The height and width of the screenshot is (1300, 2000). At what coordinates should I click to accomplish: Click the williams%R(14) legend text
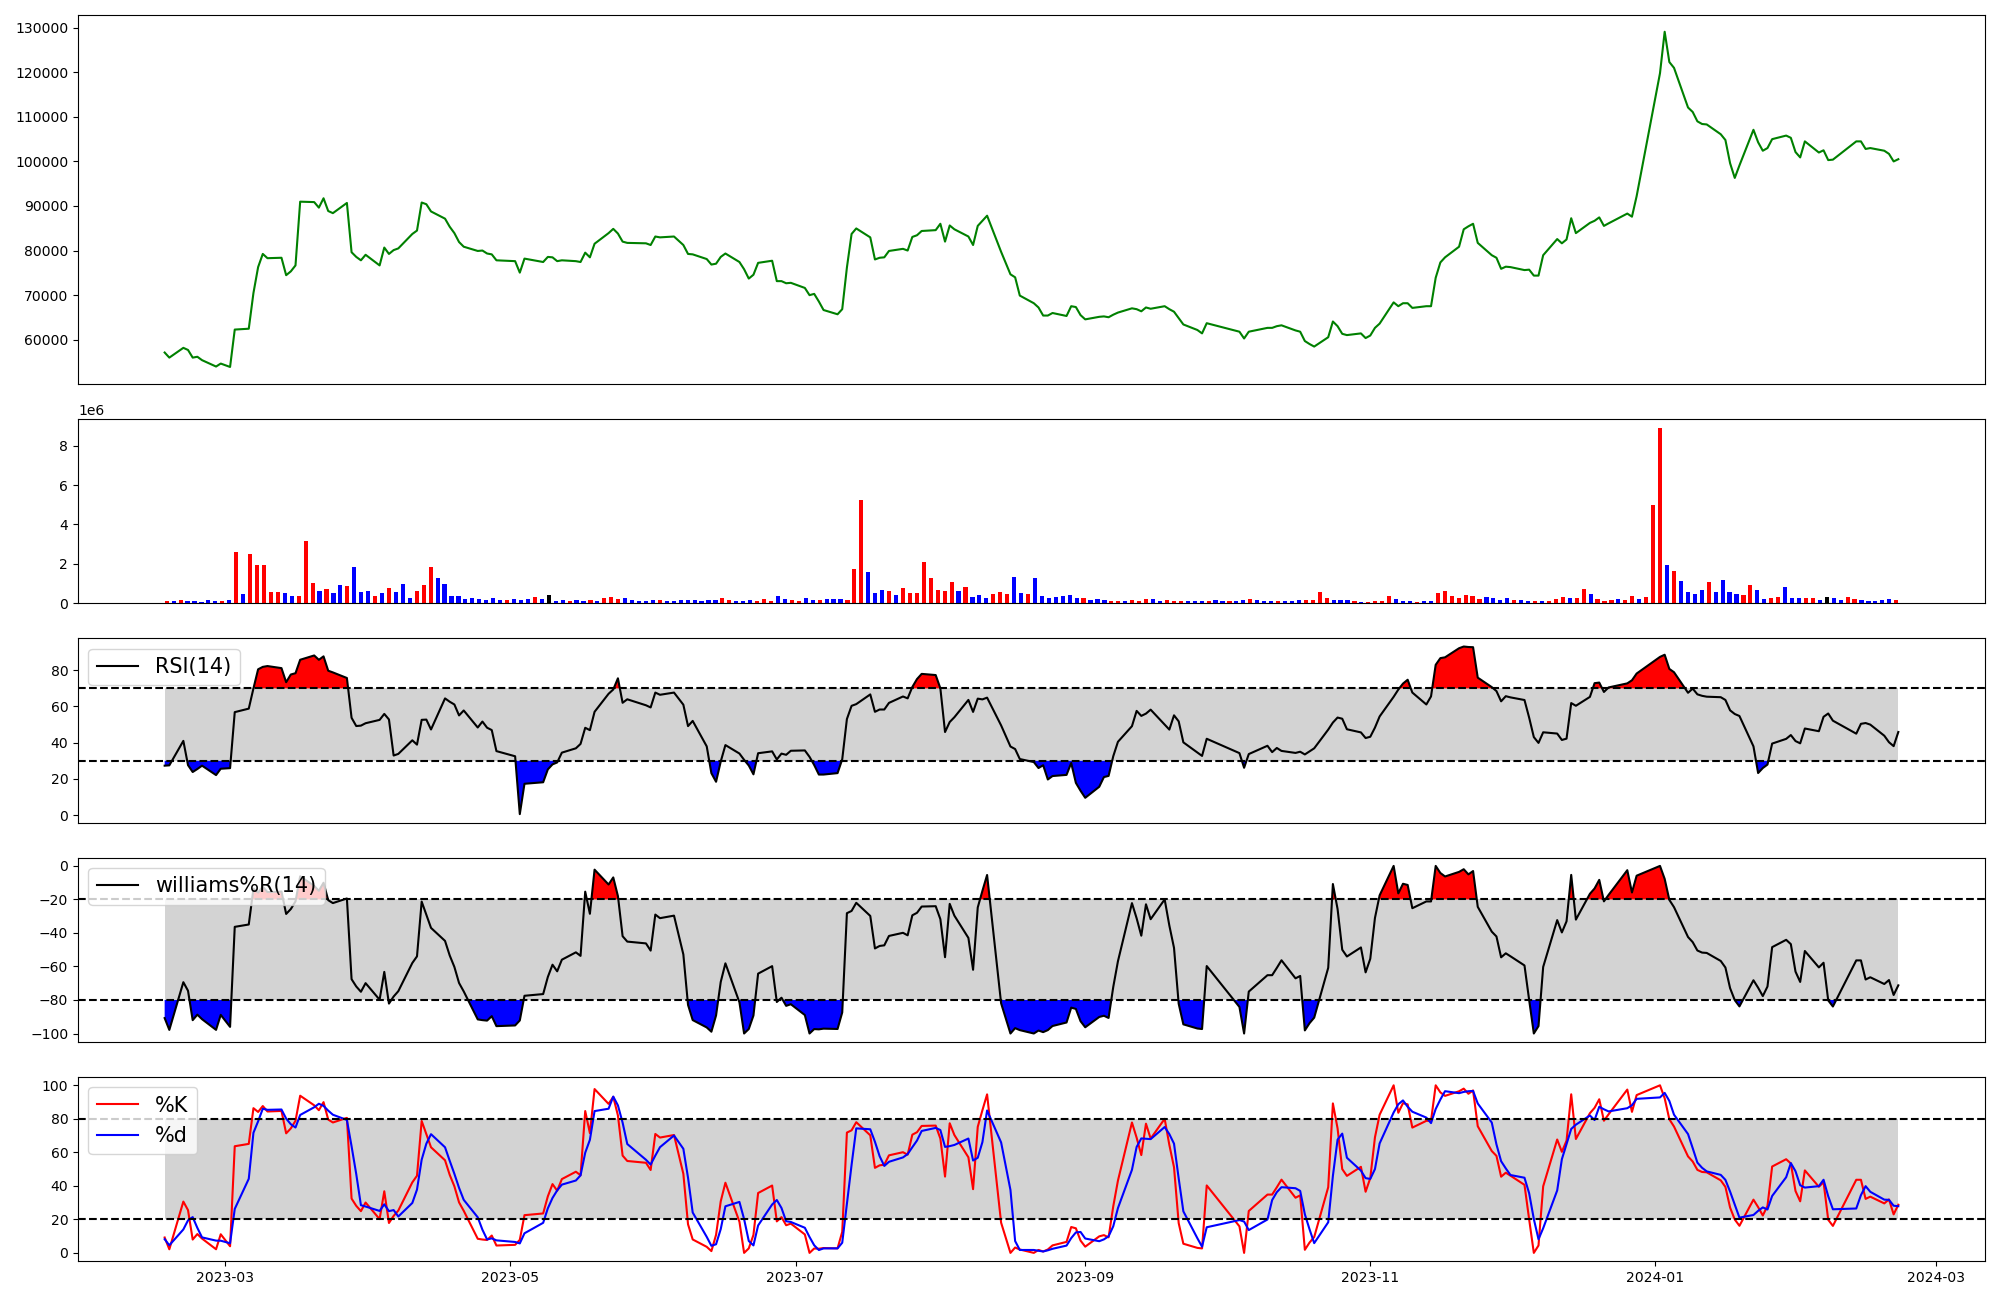pos(235,885)
